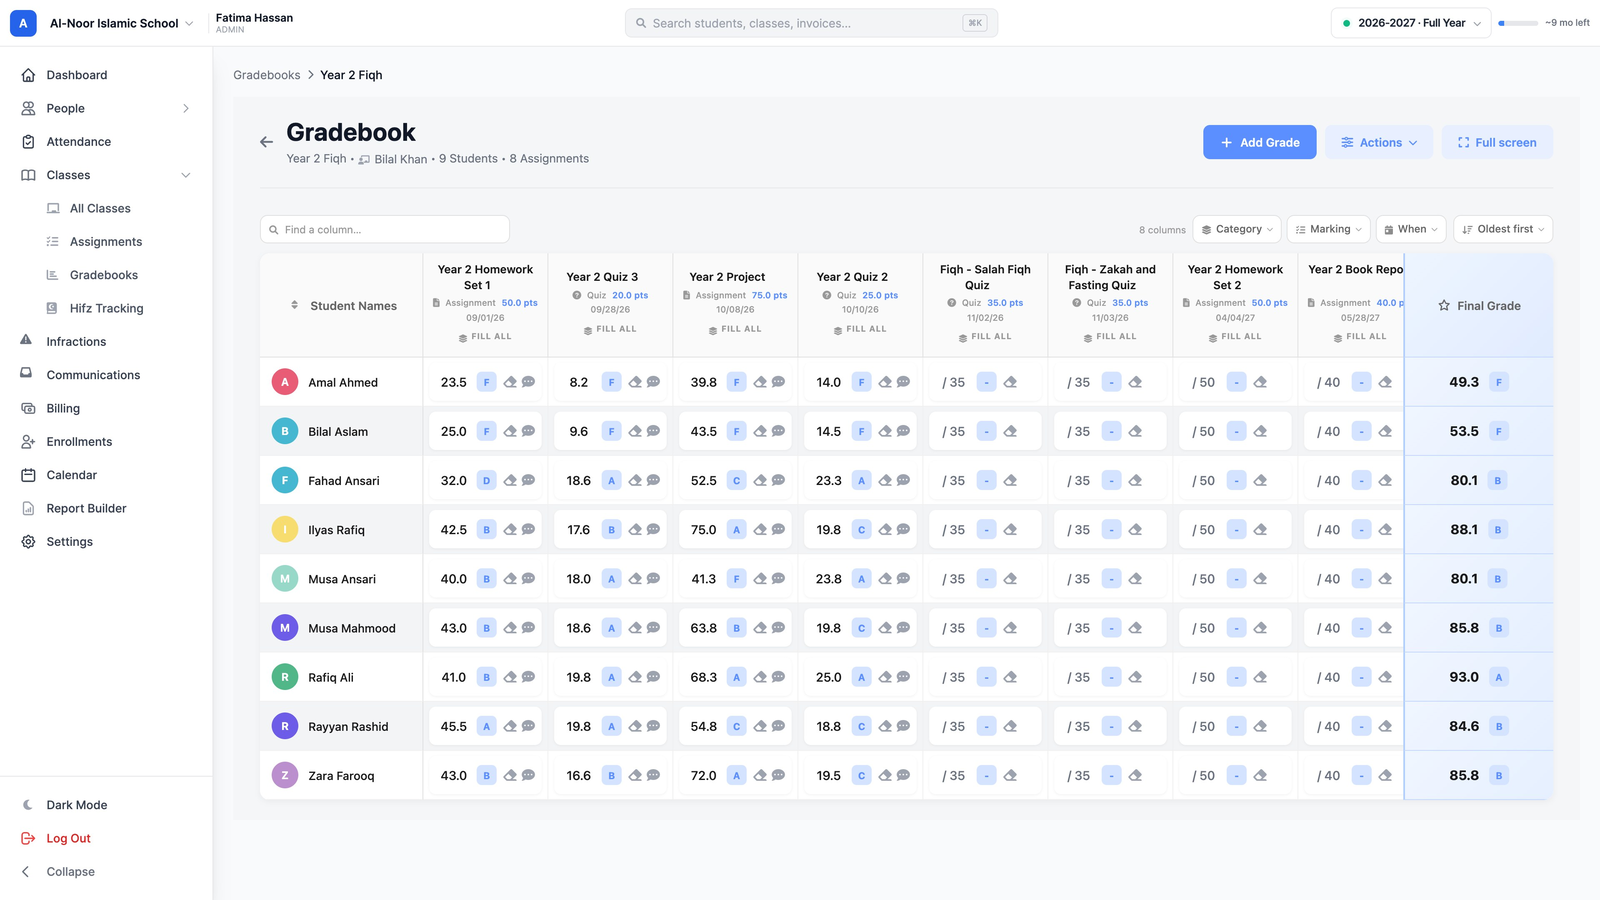Image resolution: width=1600 pixels, height=900 pixels.
Task: Erase Amal Ahmed's Year 2 Homework Set 1 grade
Action: 510,382
